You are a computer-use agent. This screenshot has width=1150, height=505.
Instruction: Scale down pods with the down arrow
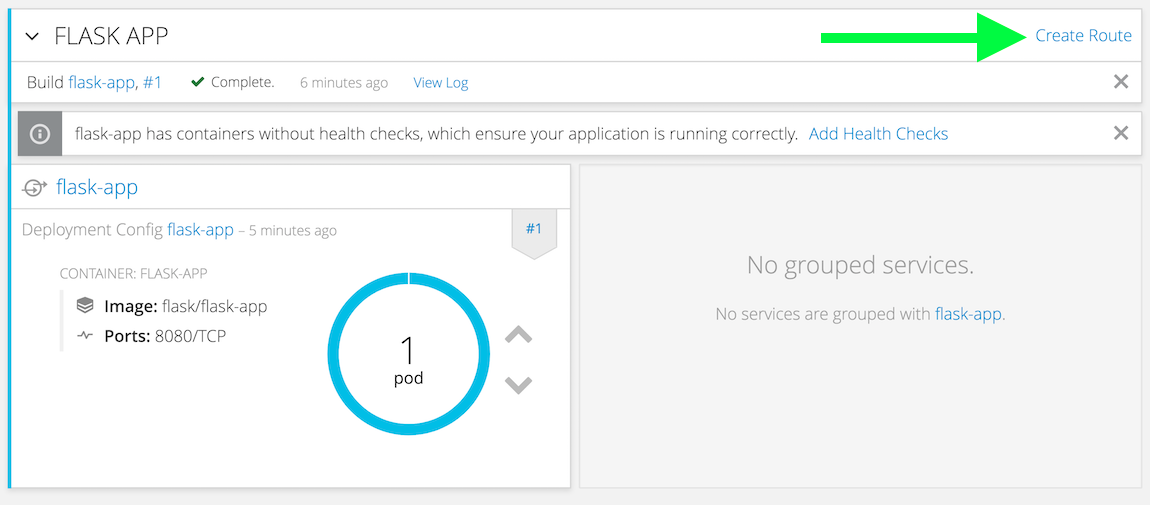click(x=519, y=385)
